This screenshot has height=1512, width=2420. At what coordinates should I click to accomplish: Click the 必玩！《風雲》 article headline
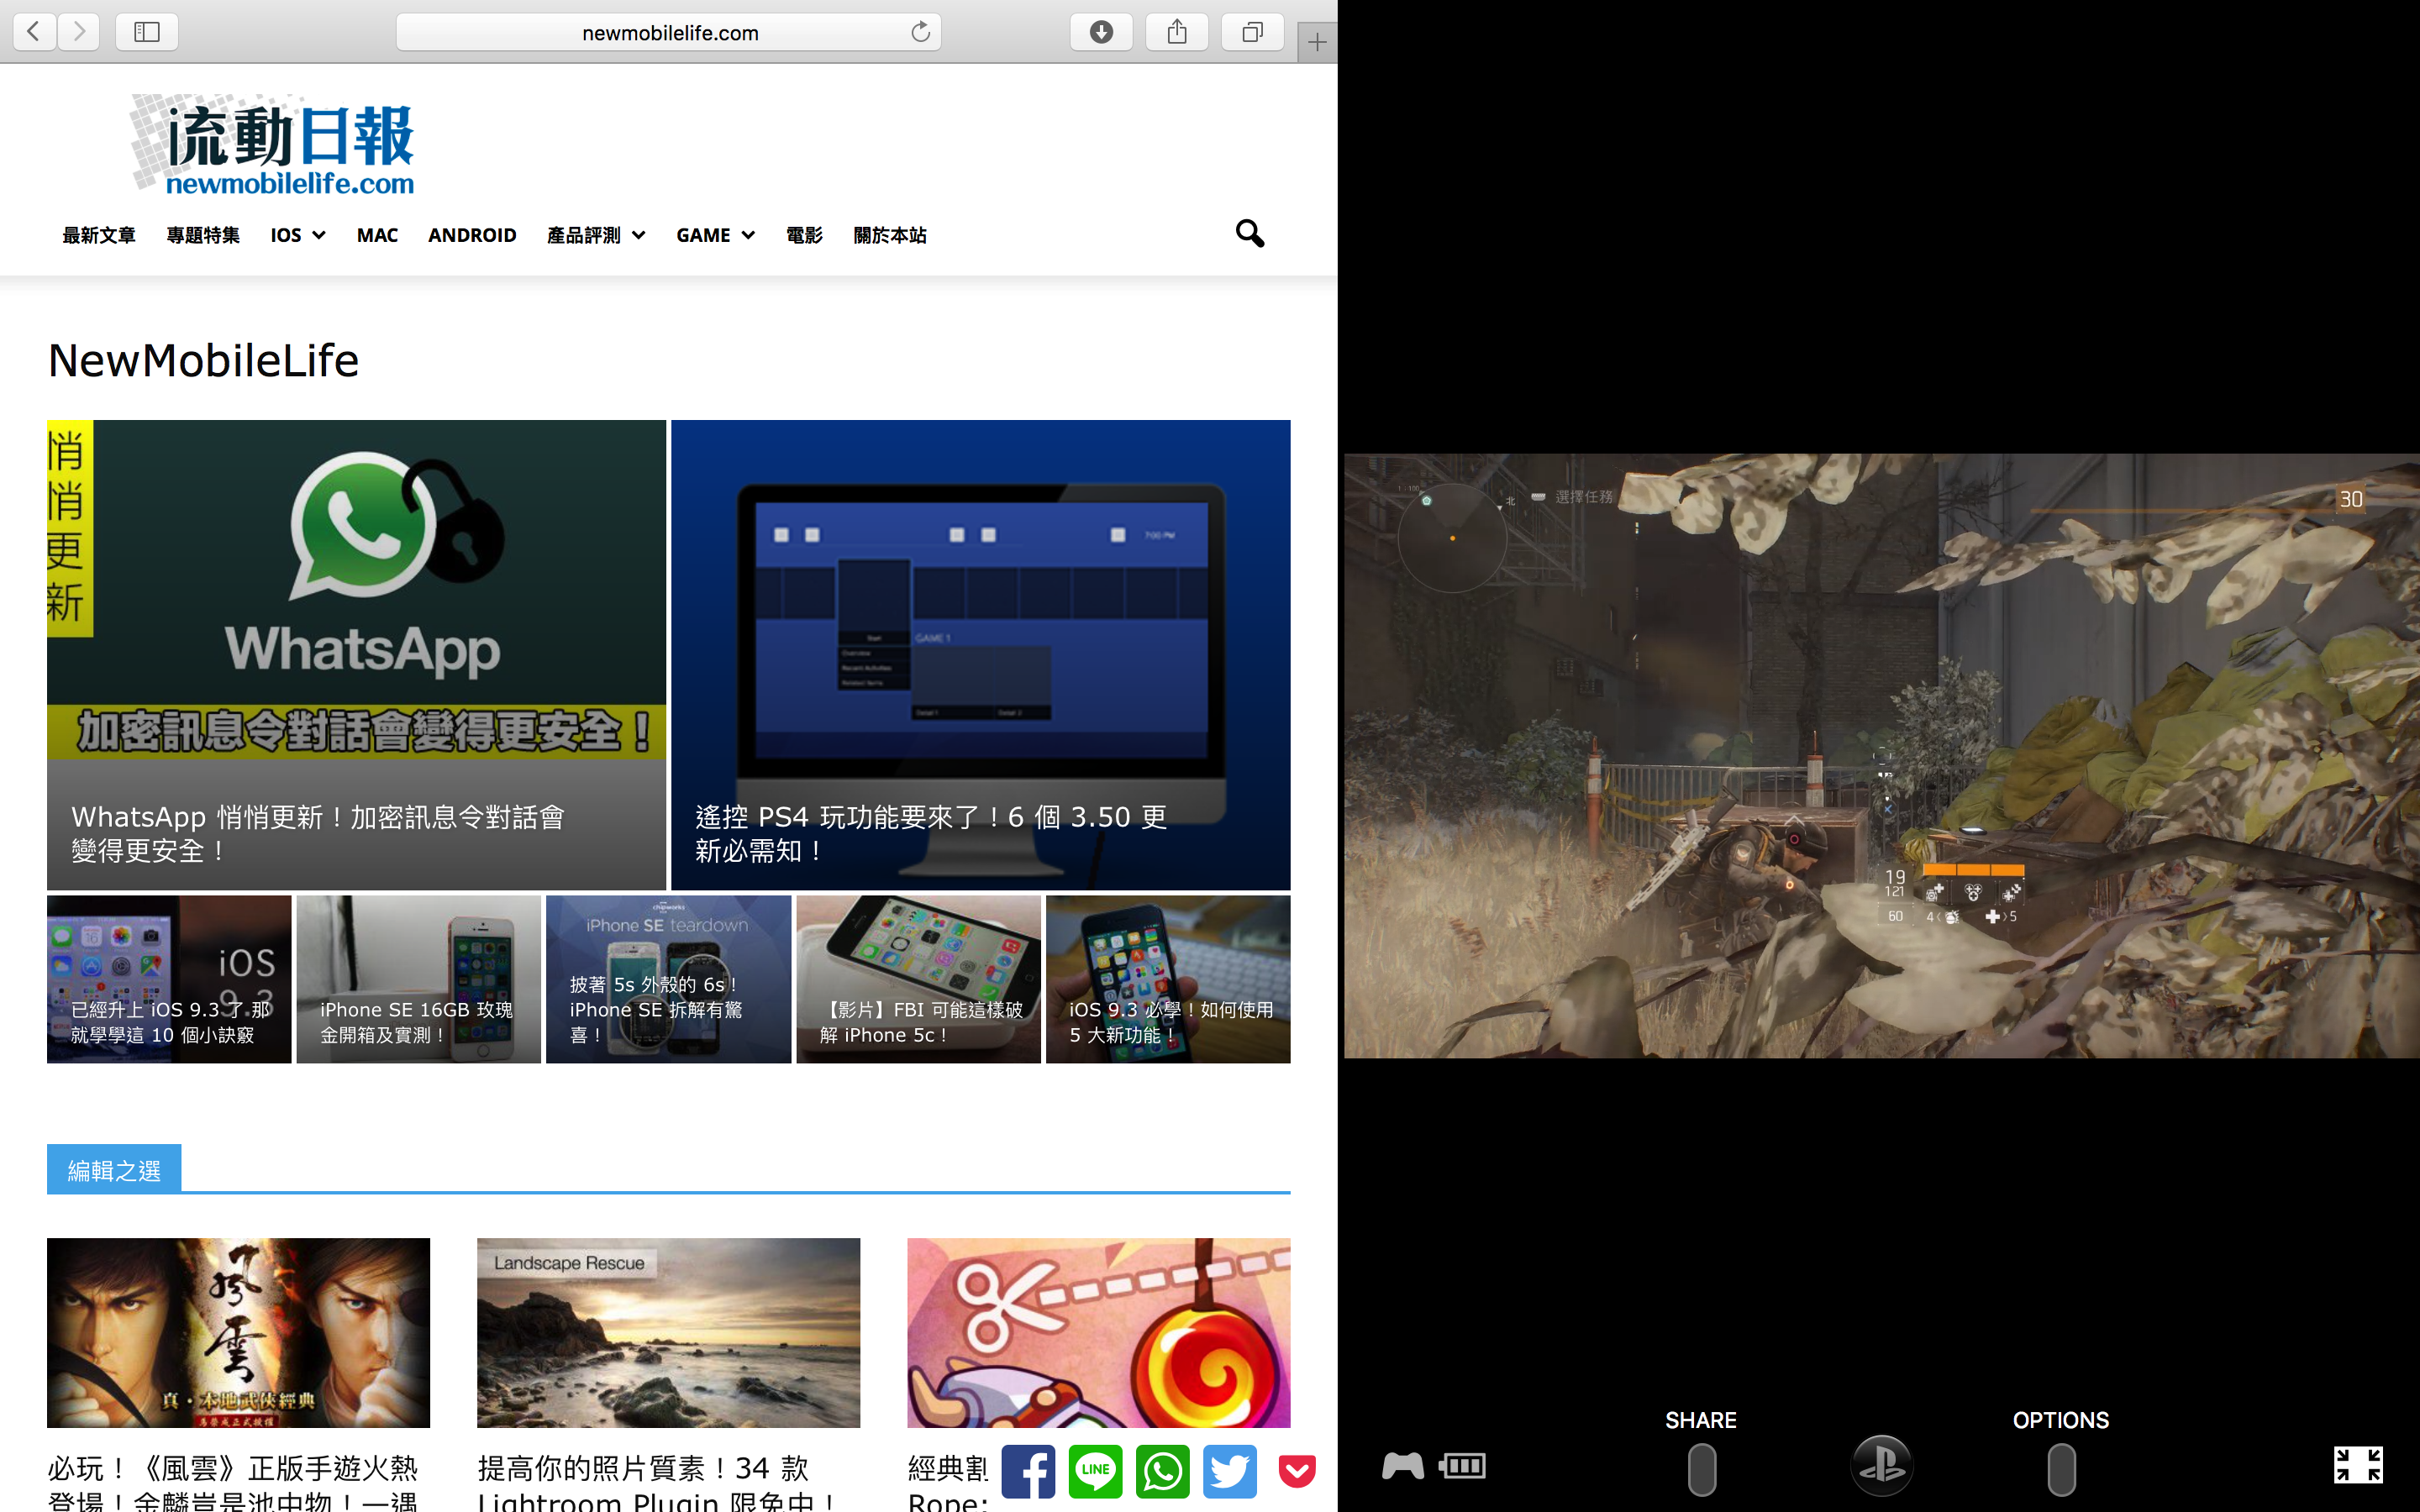tap(233, 1482)
